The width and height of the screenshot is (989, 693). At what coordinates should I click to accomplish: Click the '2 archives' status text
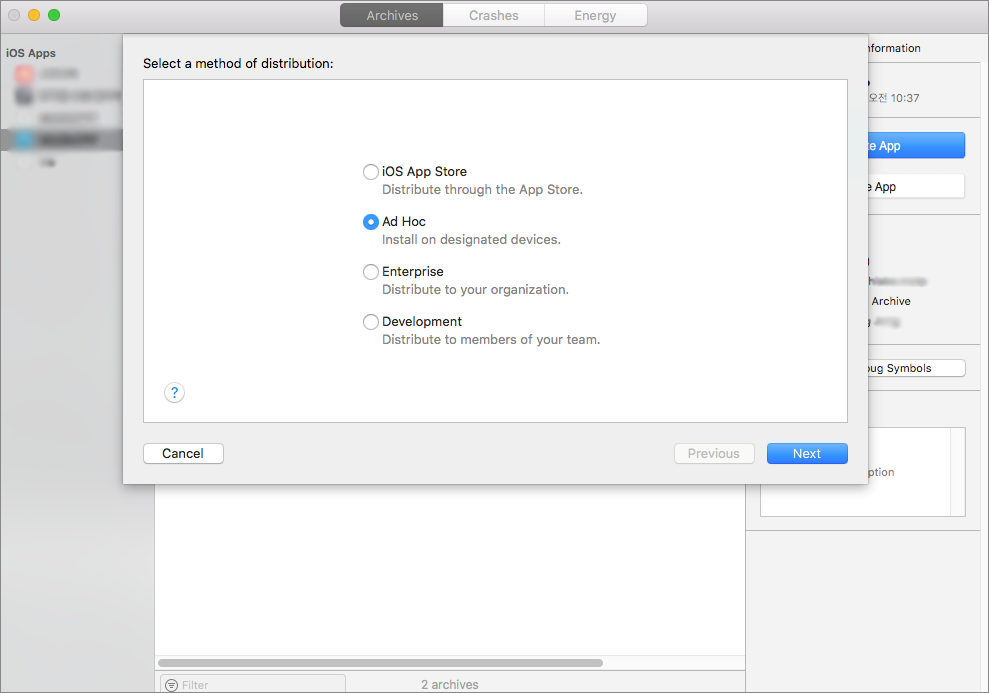450,684
